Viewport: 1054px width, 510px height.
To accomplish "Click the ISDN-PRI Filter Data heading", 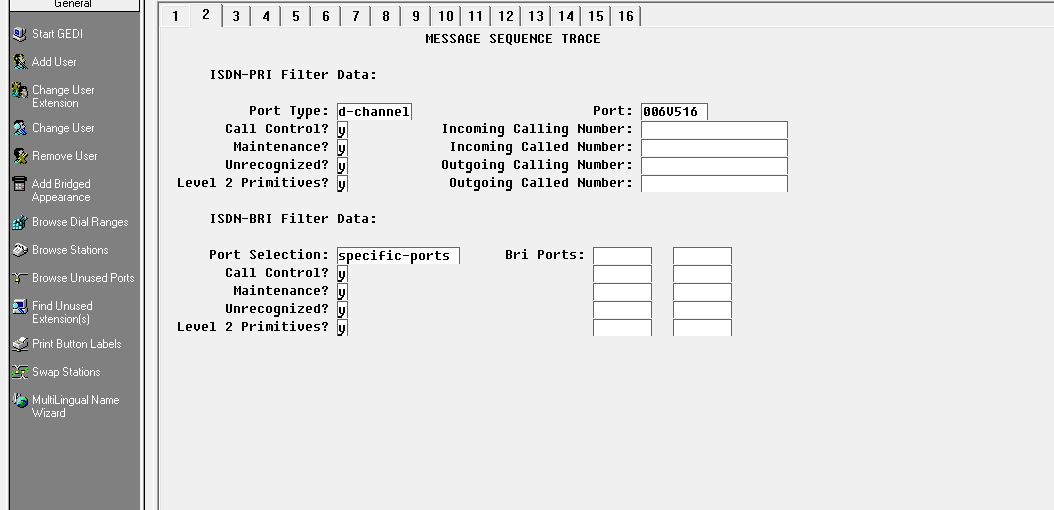I will click(x=293, y=75).
